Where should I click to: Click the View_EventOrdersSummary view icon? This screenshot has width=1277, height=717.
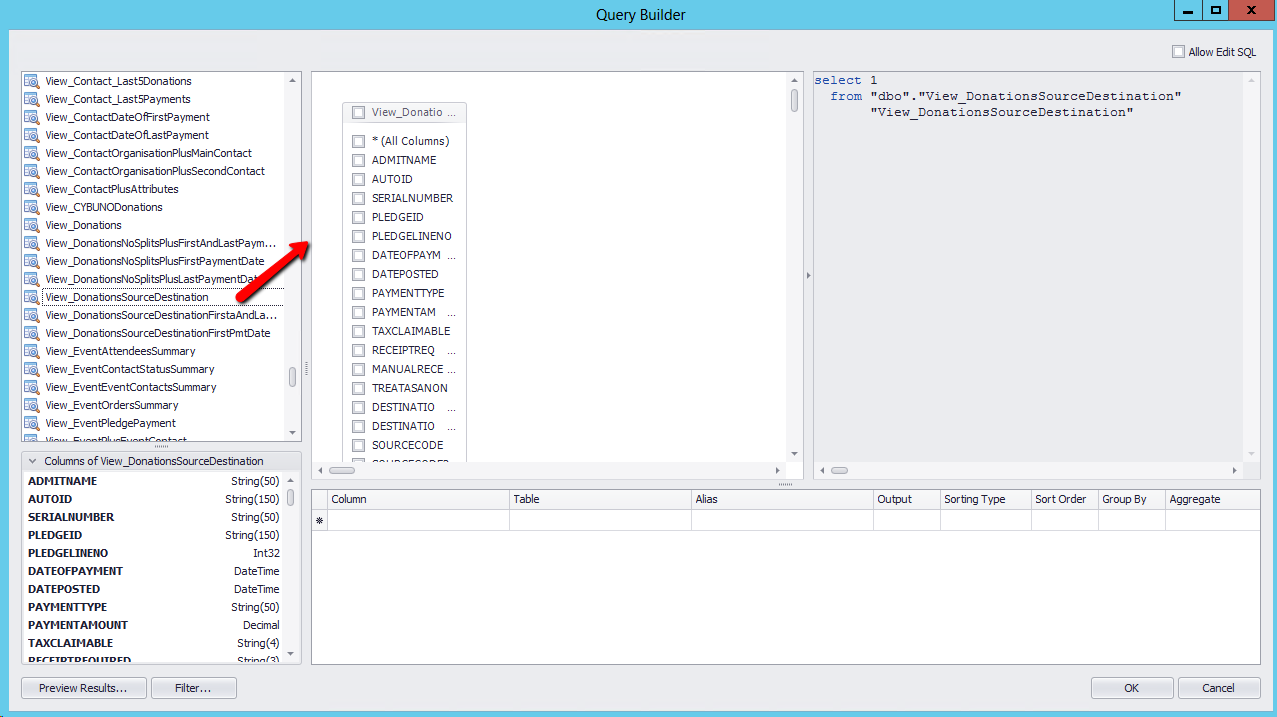[31, 405]
